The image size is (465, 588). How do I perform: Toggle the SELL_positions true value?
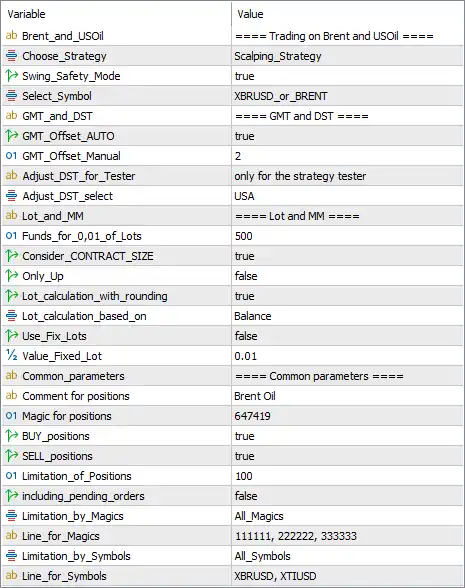347,456
